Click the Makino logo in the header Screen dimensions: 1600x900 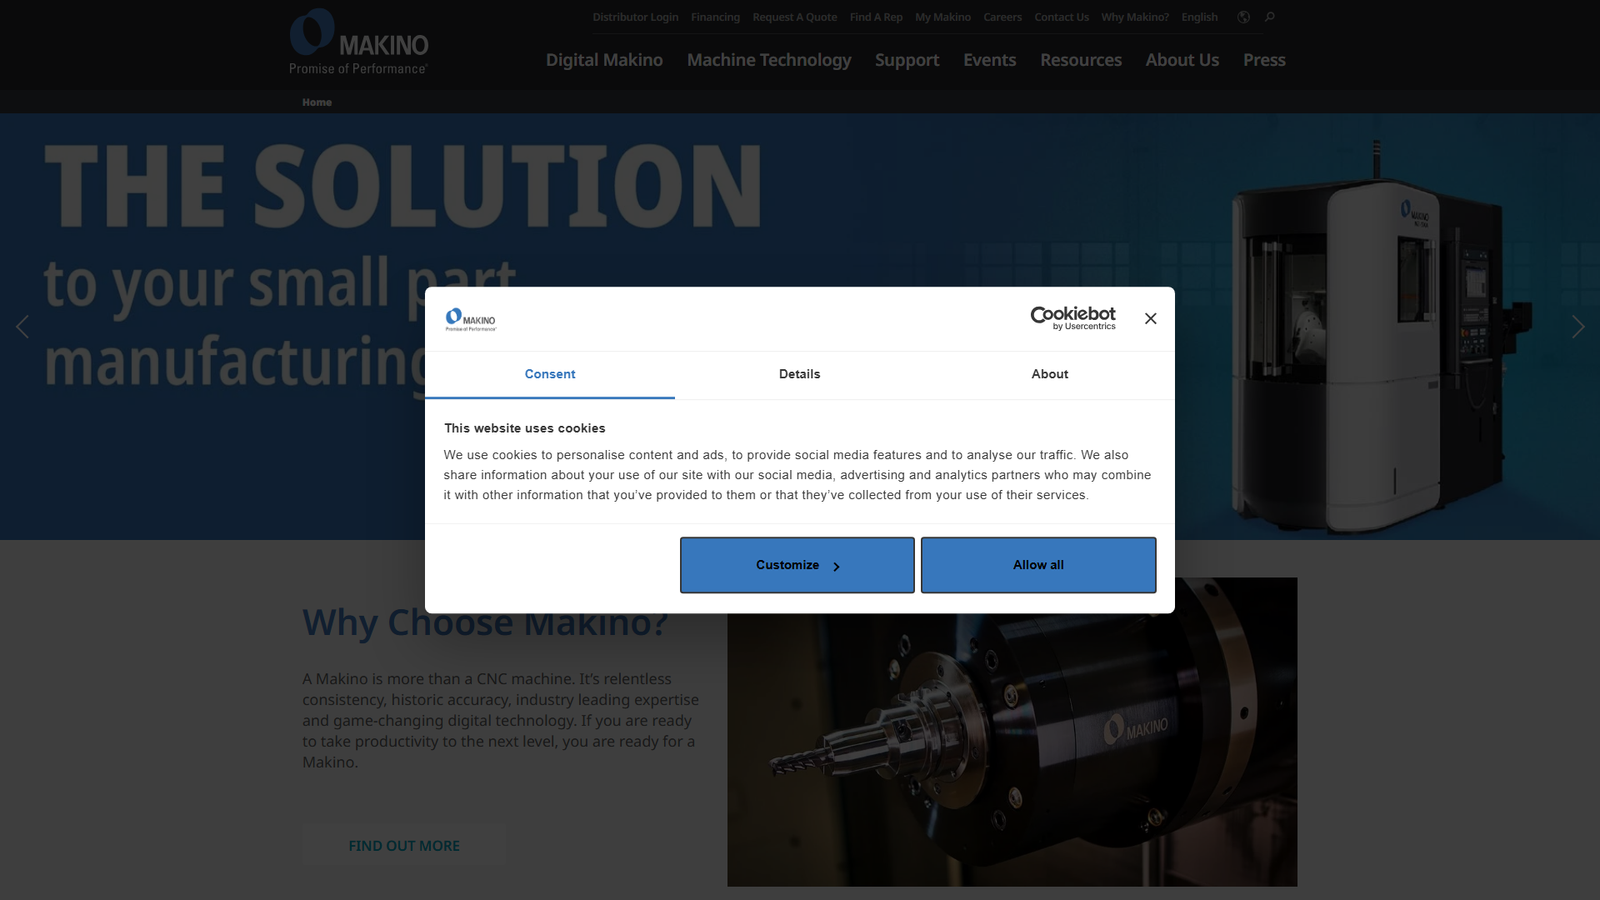pyautogui.click(x=357, y=43)
